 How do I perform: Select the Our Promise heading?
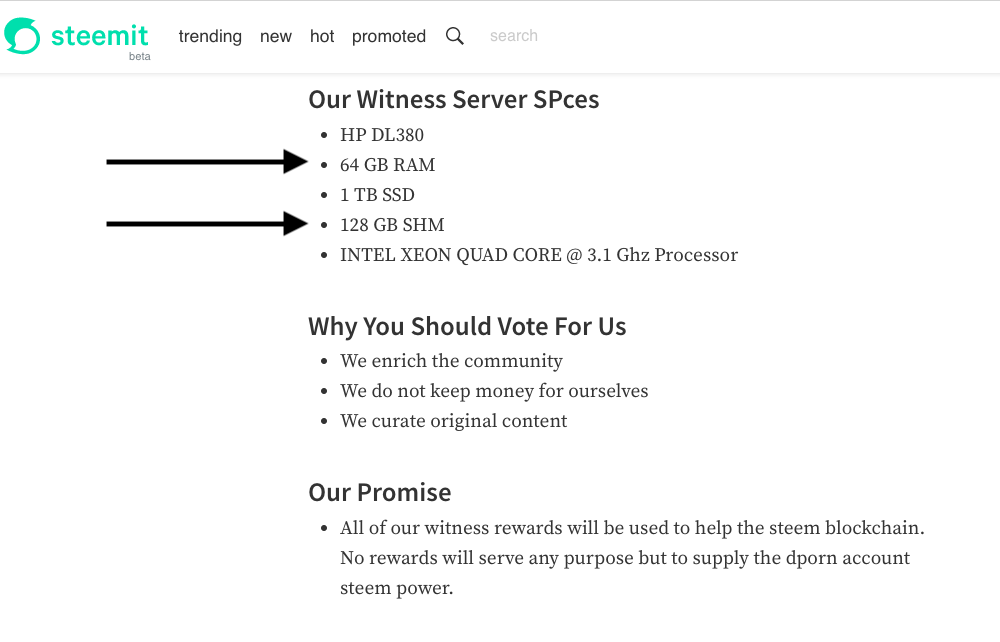379,492
